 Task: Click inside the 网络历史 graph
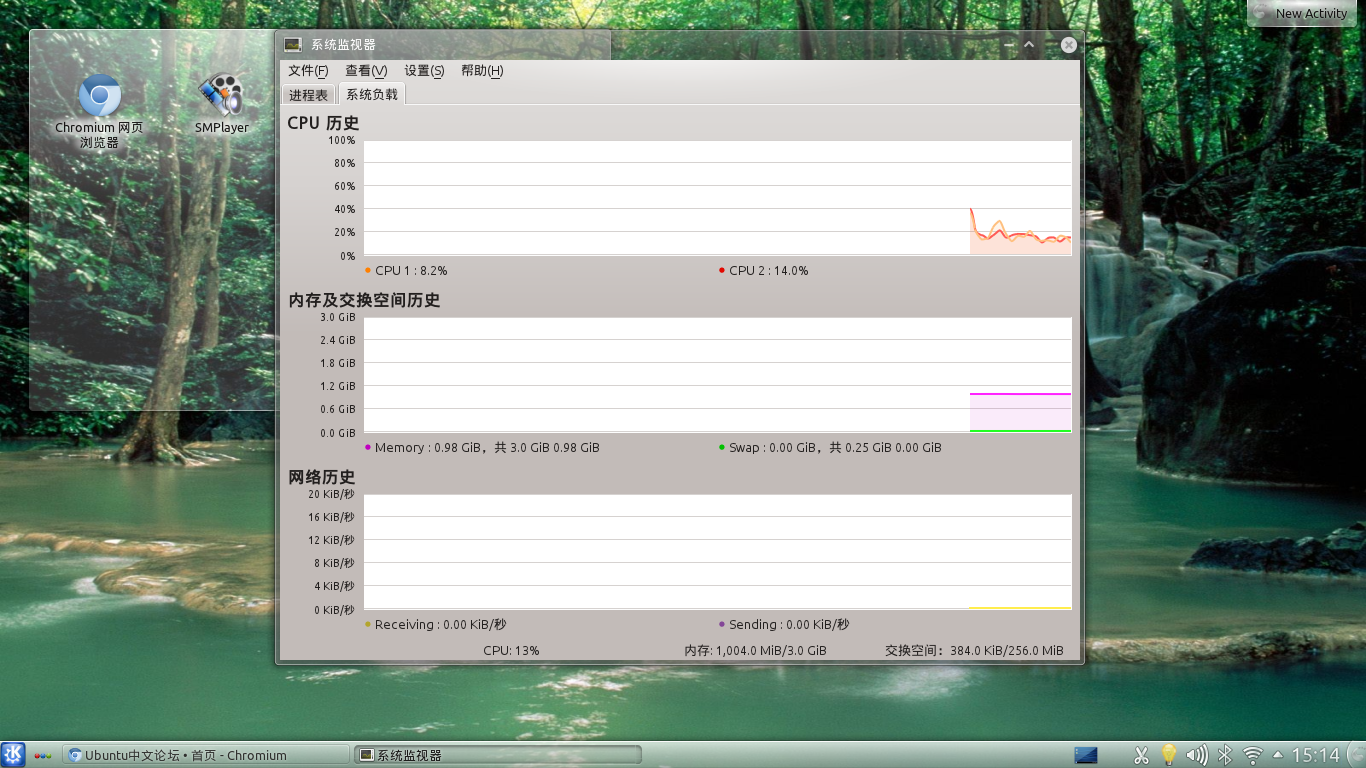click(x=717, y=551)
